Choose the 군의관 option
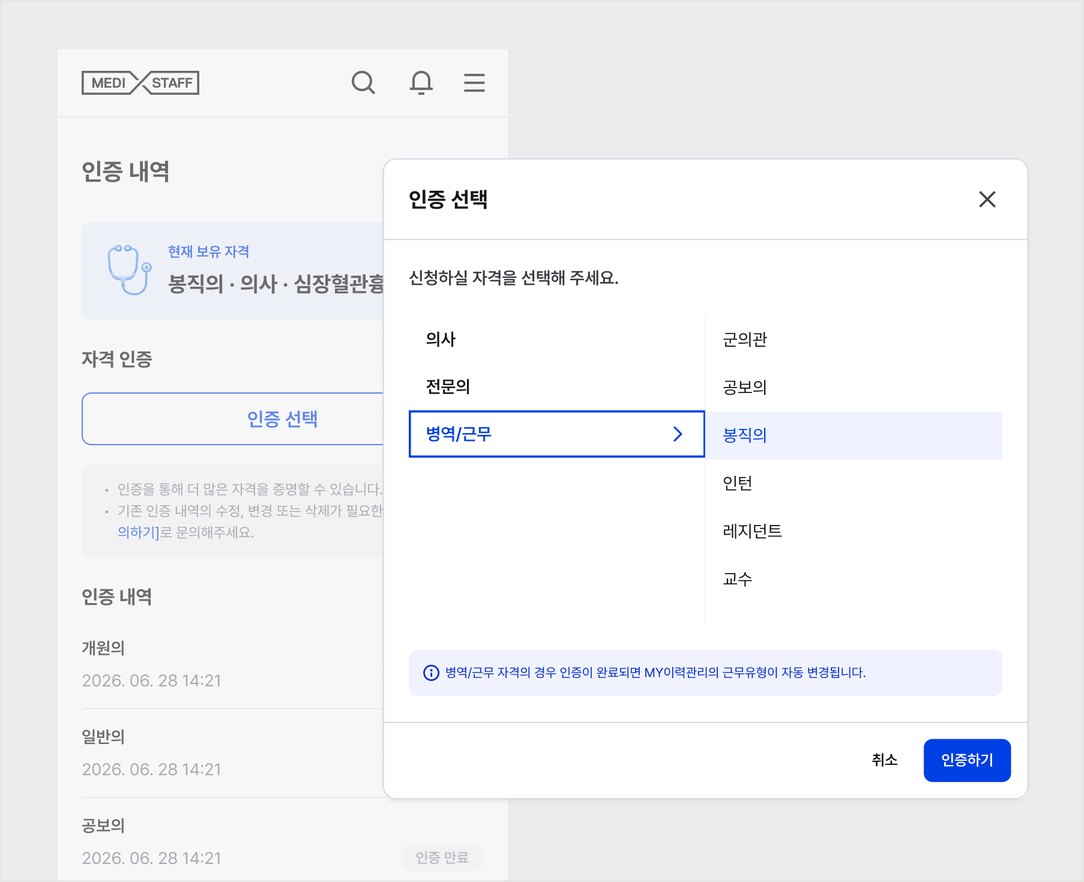This screenshot has width=1084, height=882. click(x=745, y=339)
